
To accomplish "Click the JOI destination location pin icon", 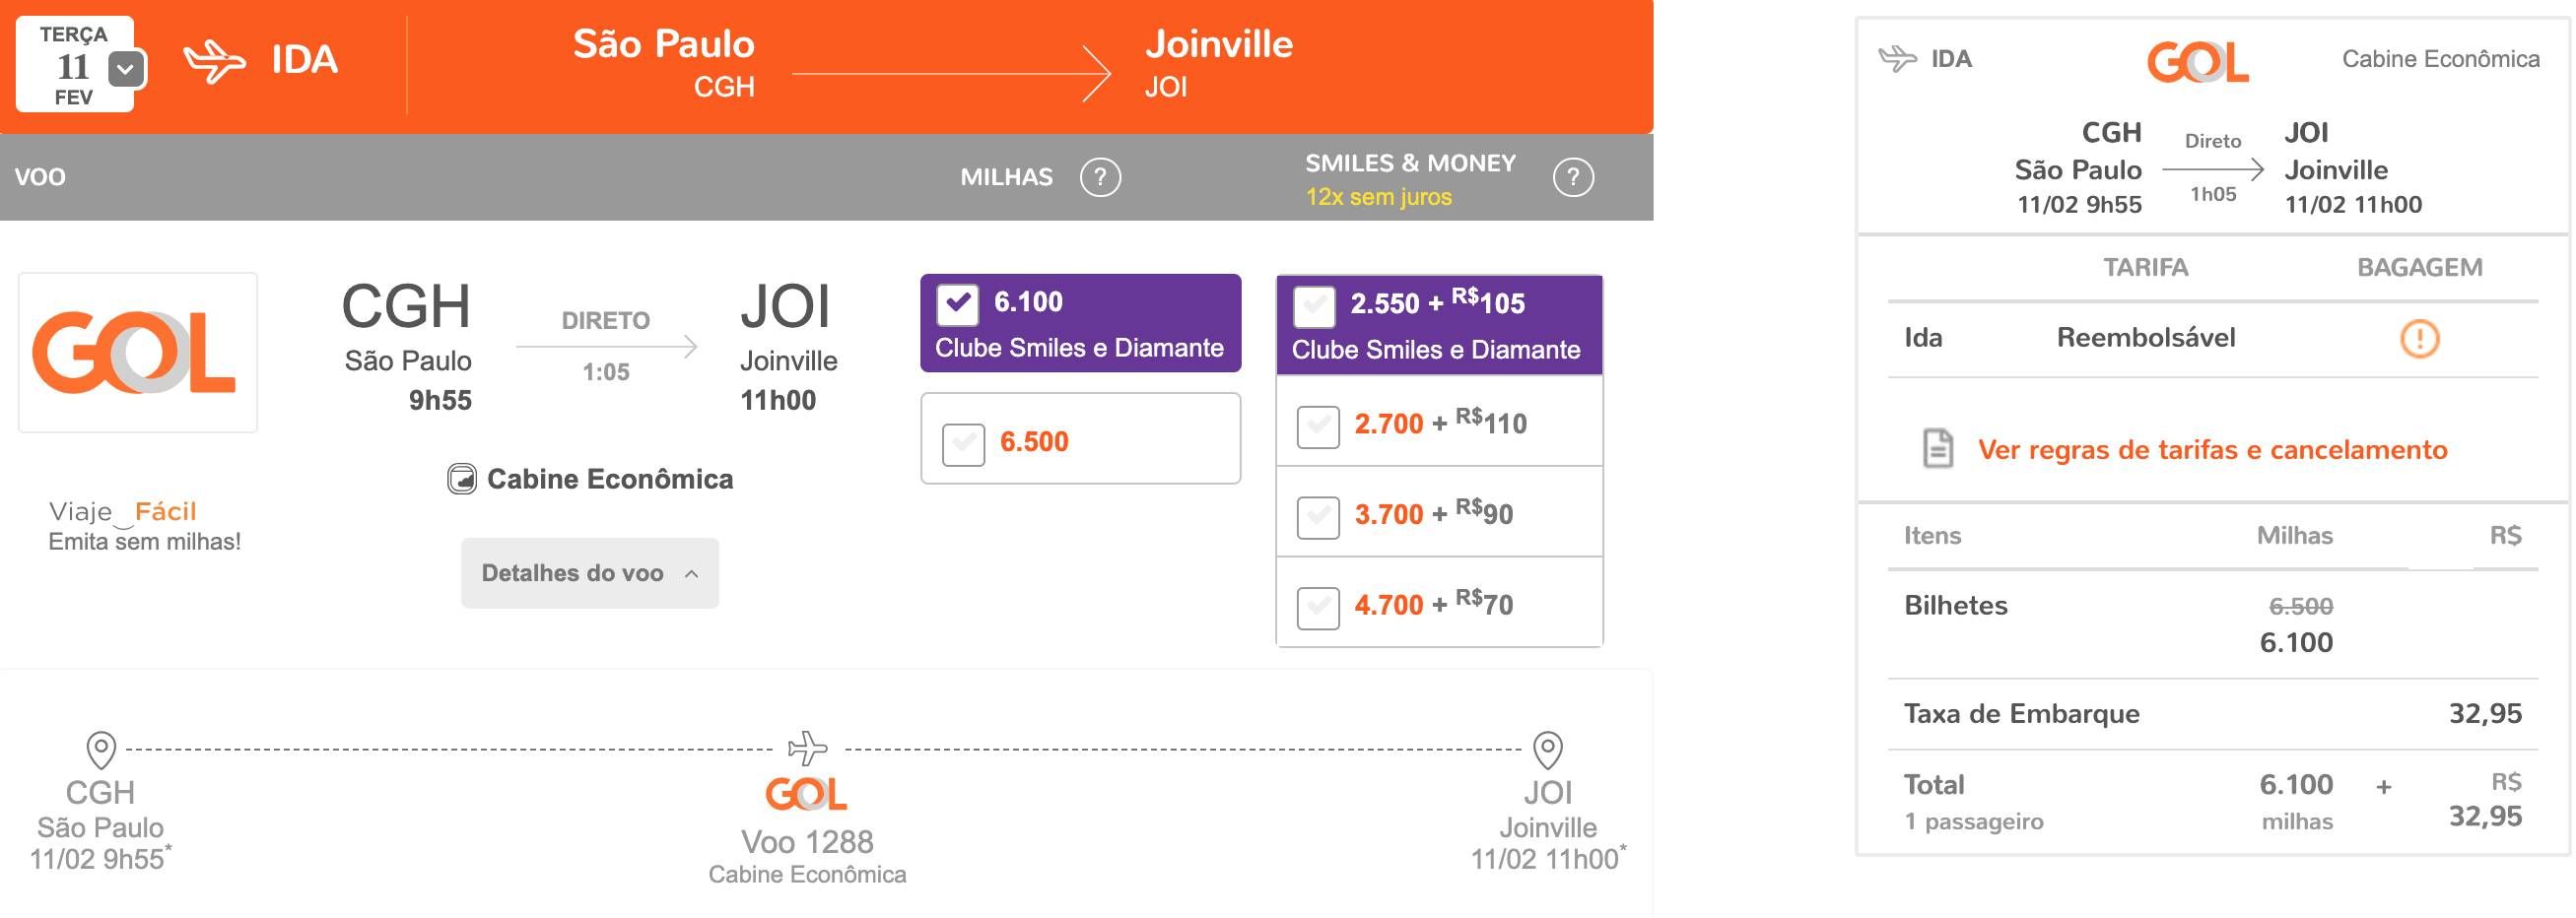I will tap(1548, 749).
